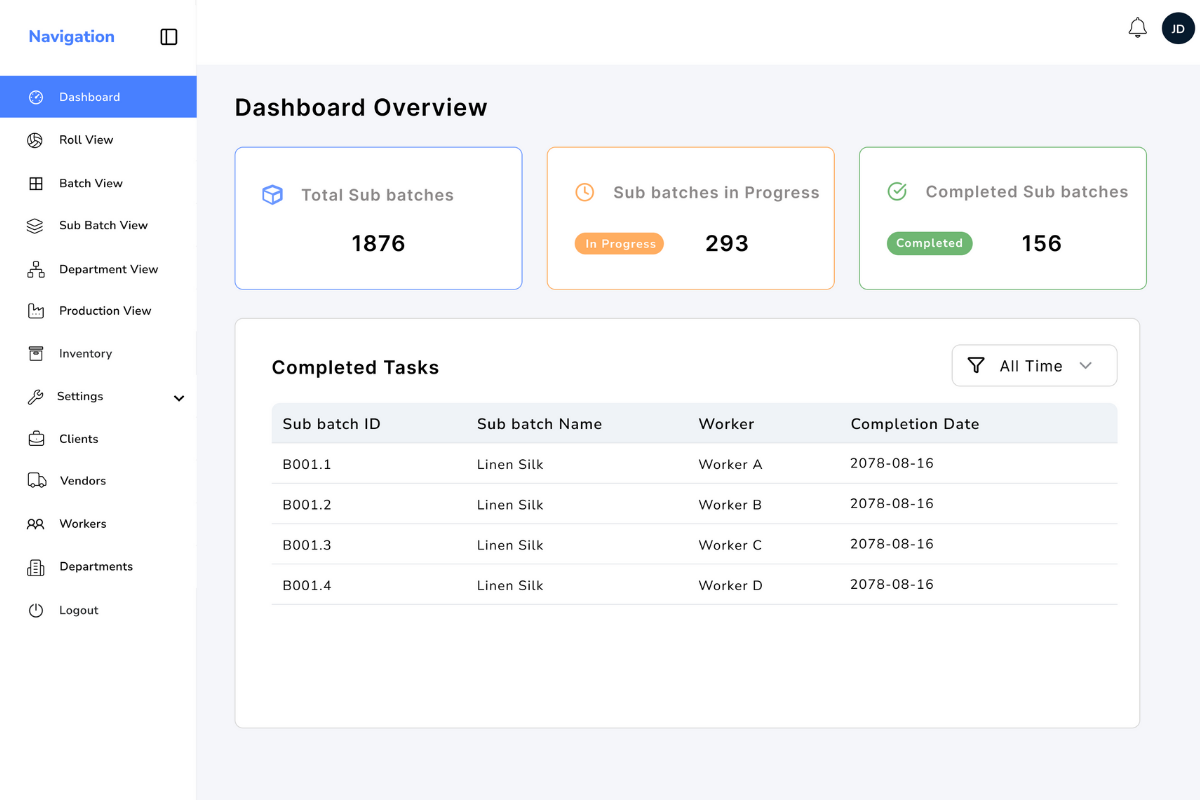
Task: Click the Department View hierarchy icon
Action: pyautogui.click(x=36, y=269)
